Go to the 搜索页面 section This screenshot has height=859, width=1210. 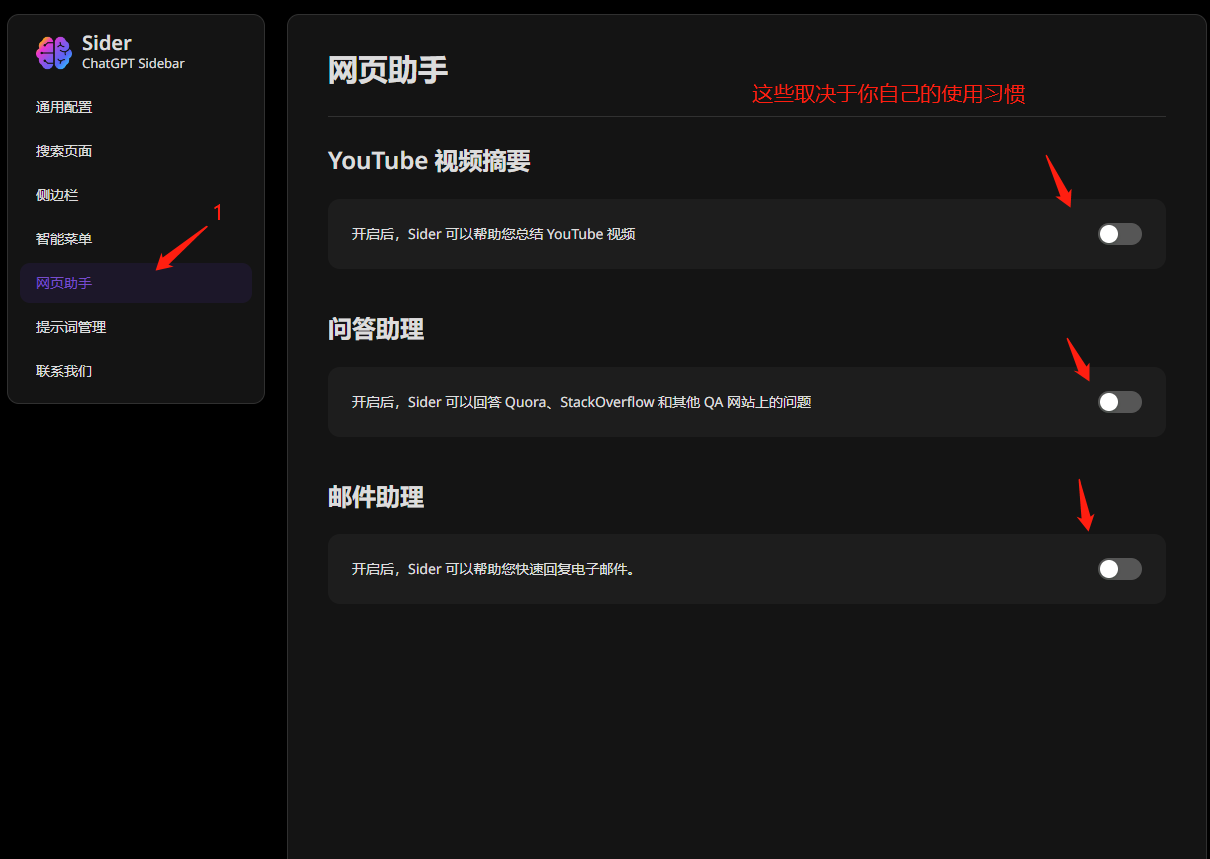coord(64,151)
